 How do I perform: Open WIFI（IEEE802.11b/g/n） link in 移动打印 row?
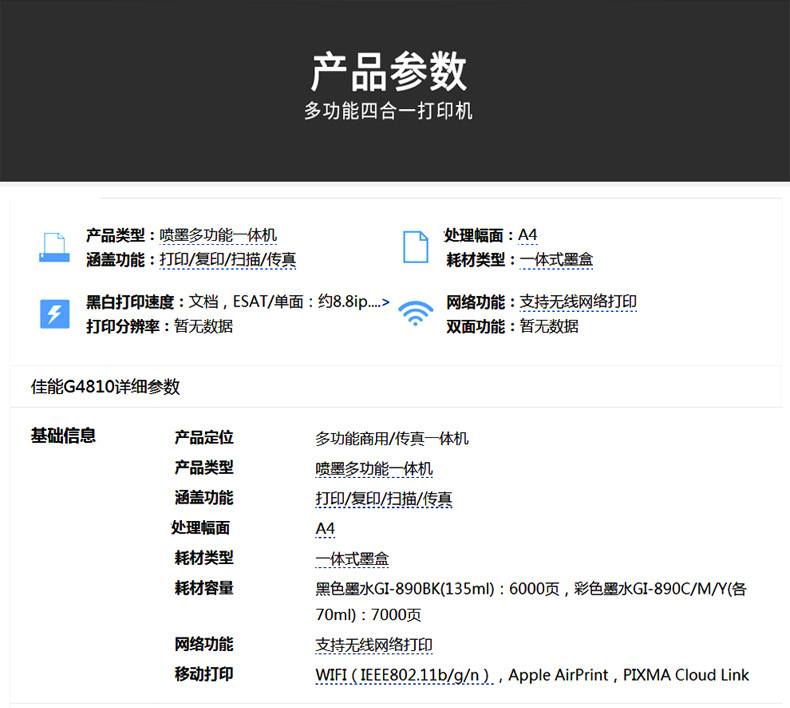point(404,675)
